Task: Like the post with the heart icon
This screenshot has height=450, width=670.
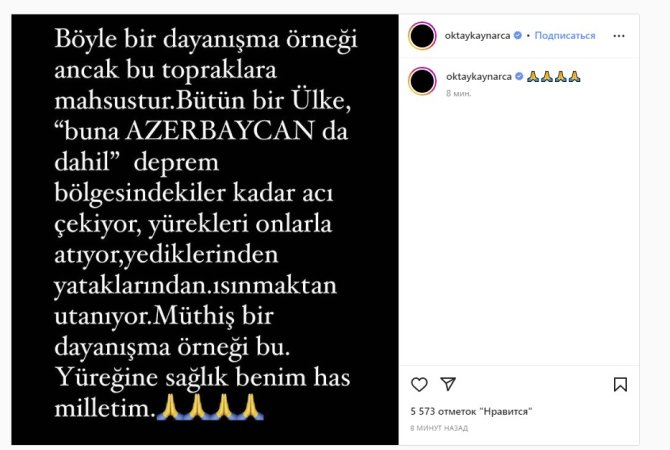Action: (x=419, y=384)
